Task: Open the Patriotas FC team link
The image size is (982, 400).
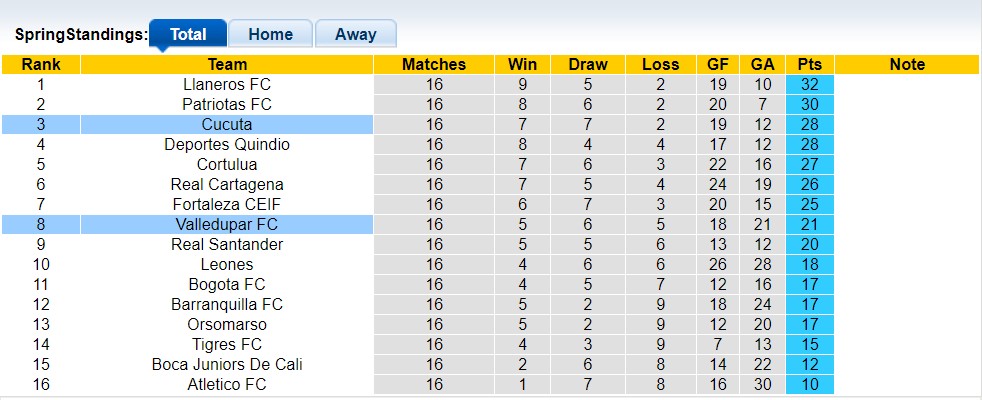Action: [227, 105]
